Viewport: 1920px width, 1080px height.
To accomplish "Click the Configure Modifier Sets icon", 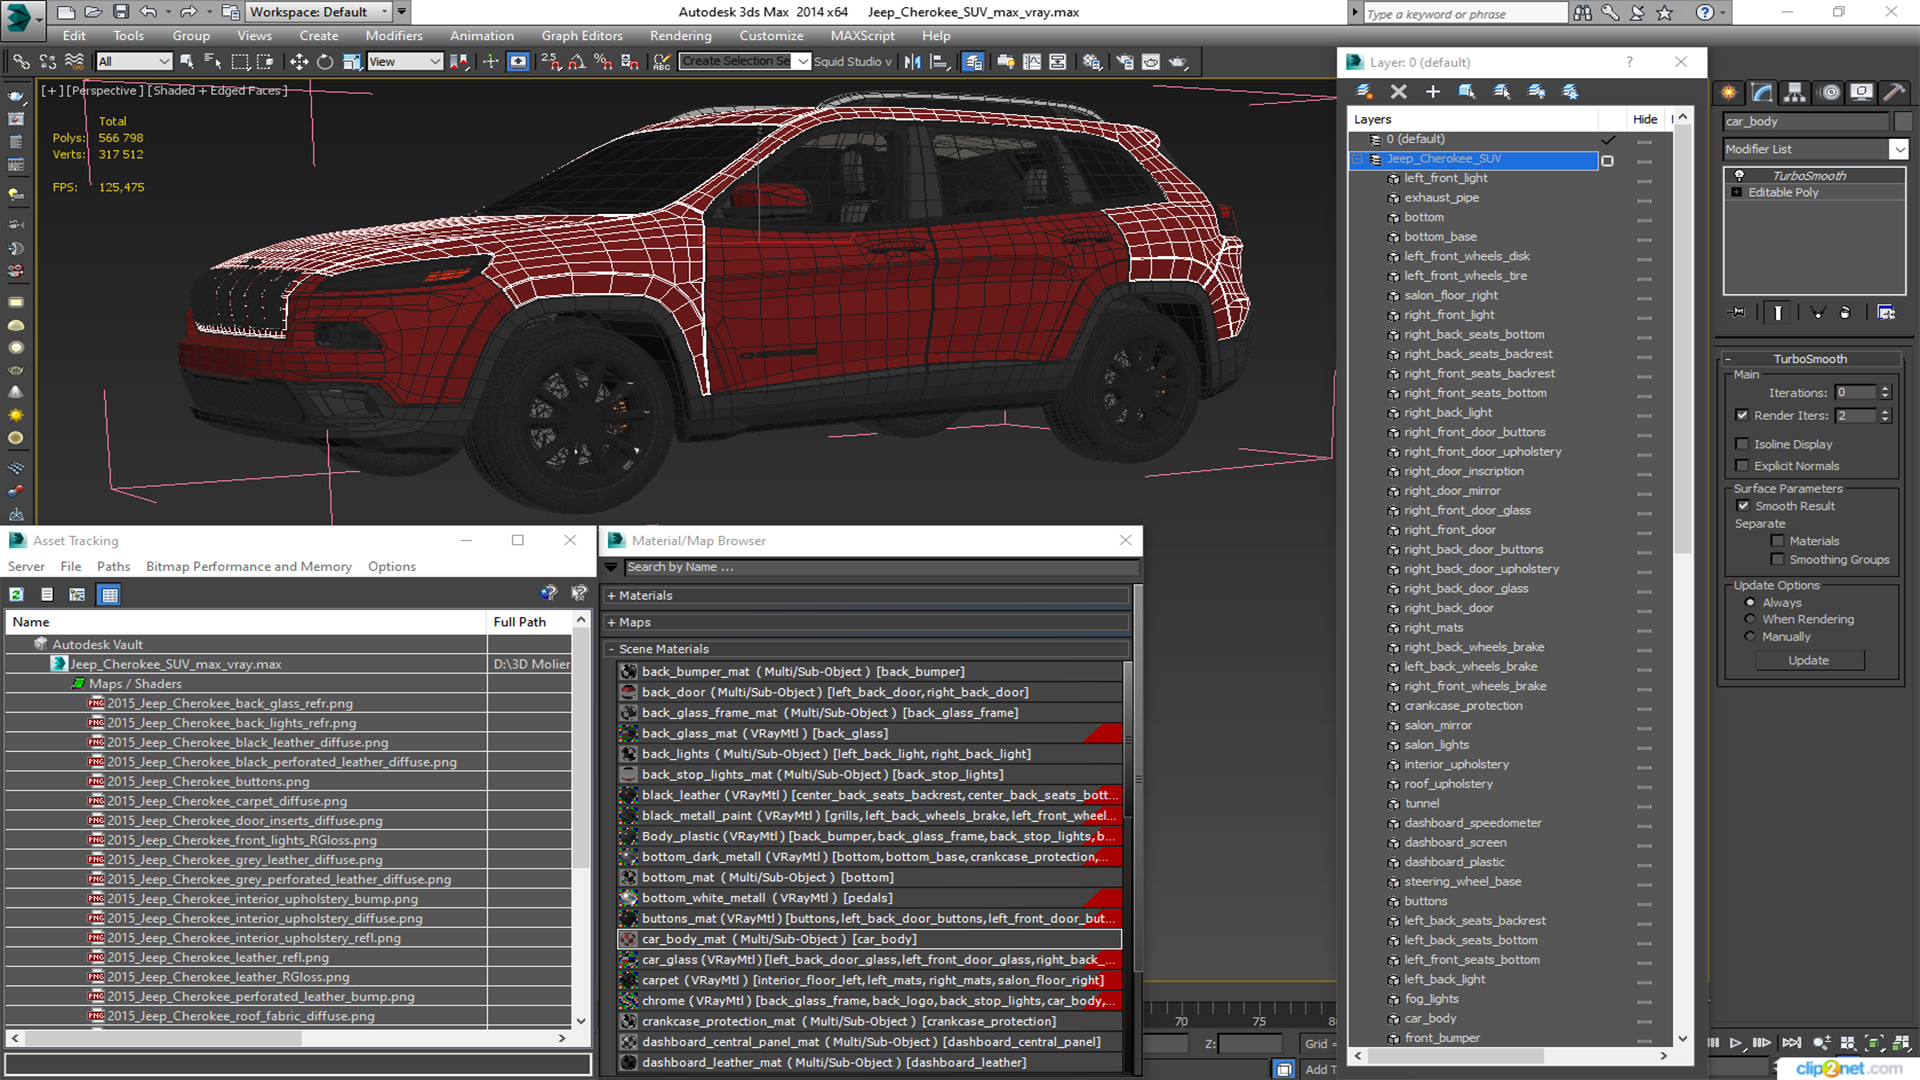I will coord(1886,313).
